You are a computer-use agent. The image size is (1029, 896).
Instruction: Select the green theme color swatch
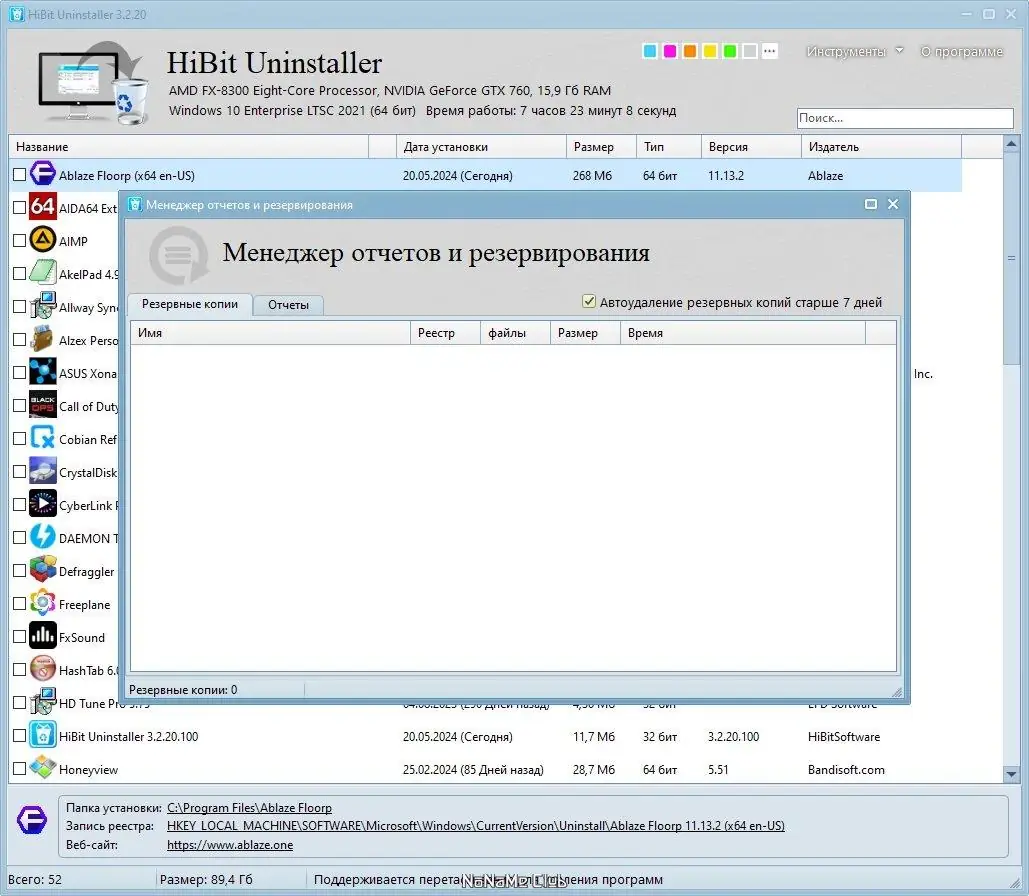tap(729, 51)
